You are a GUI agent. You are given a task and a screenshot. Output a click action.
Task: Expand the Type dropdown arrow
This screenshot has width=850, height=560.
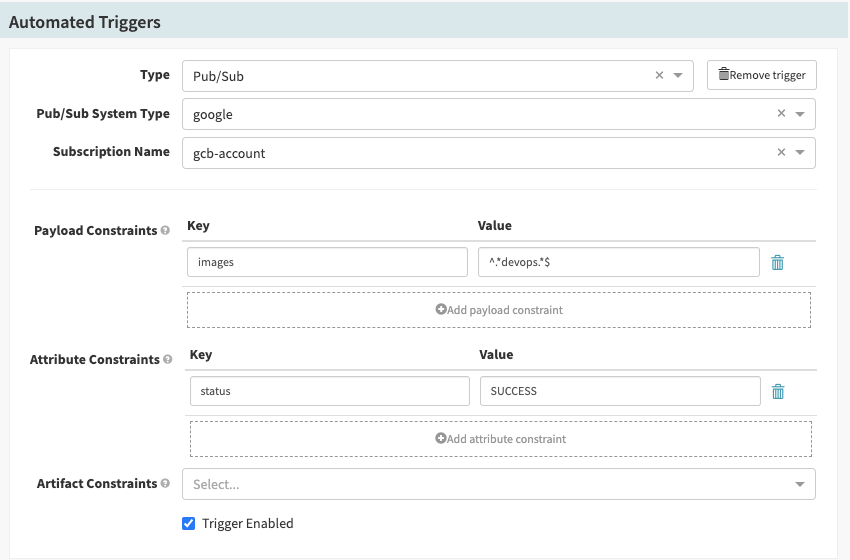tap(678, 76)
